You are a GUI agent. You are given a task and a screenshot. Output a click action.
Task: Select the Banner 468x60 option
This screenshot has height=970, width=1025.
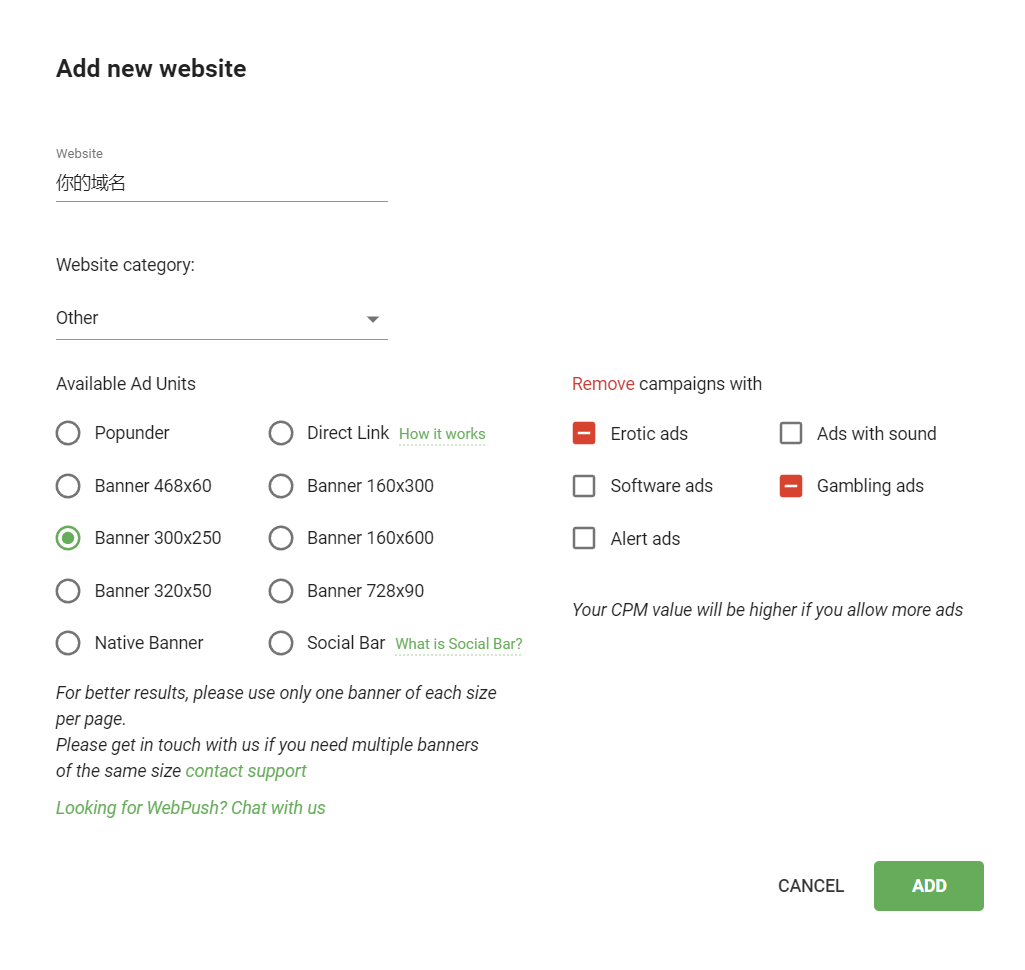click(x=68, y=486)
